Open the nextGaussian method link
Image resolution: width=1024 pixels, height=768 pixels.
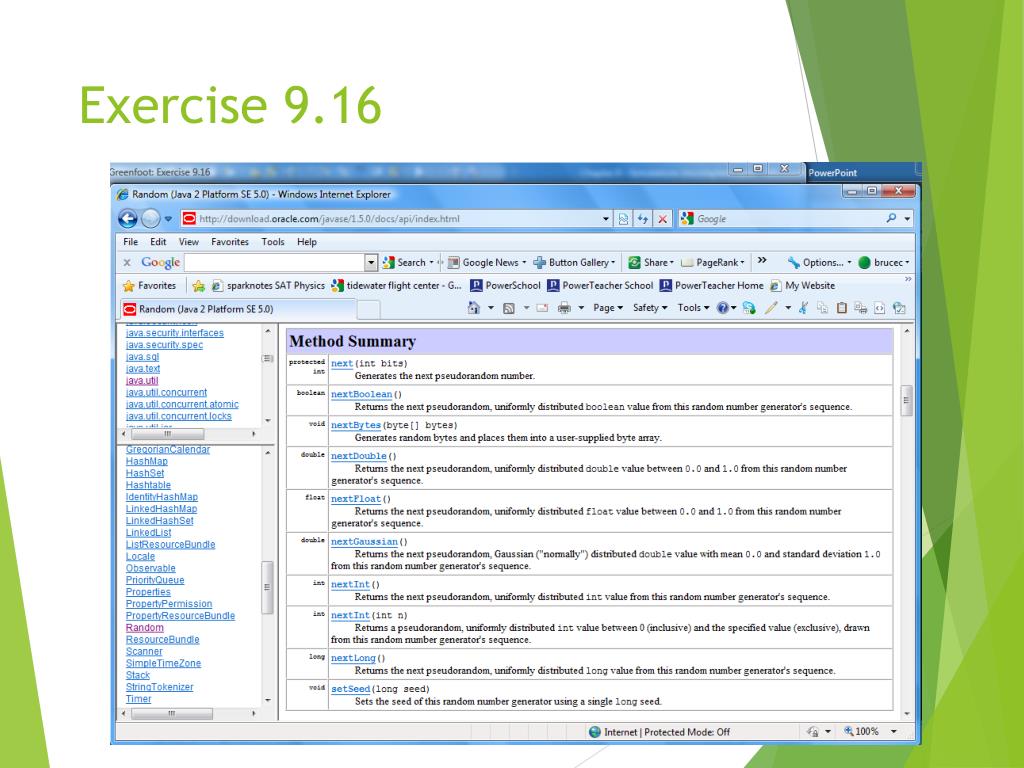coord(364,542)
